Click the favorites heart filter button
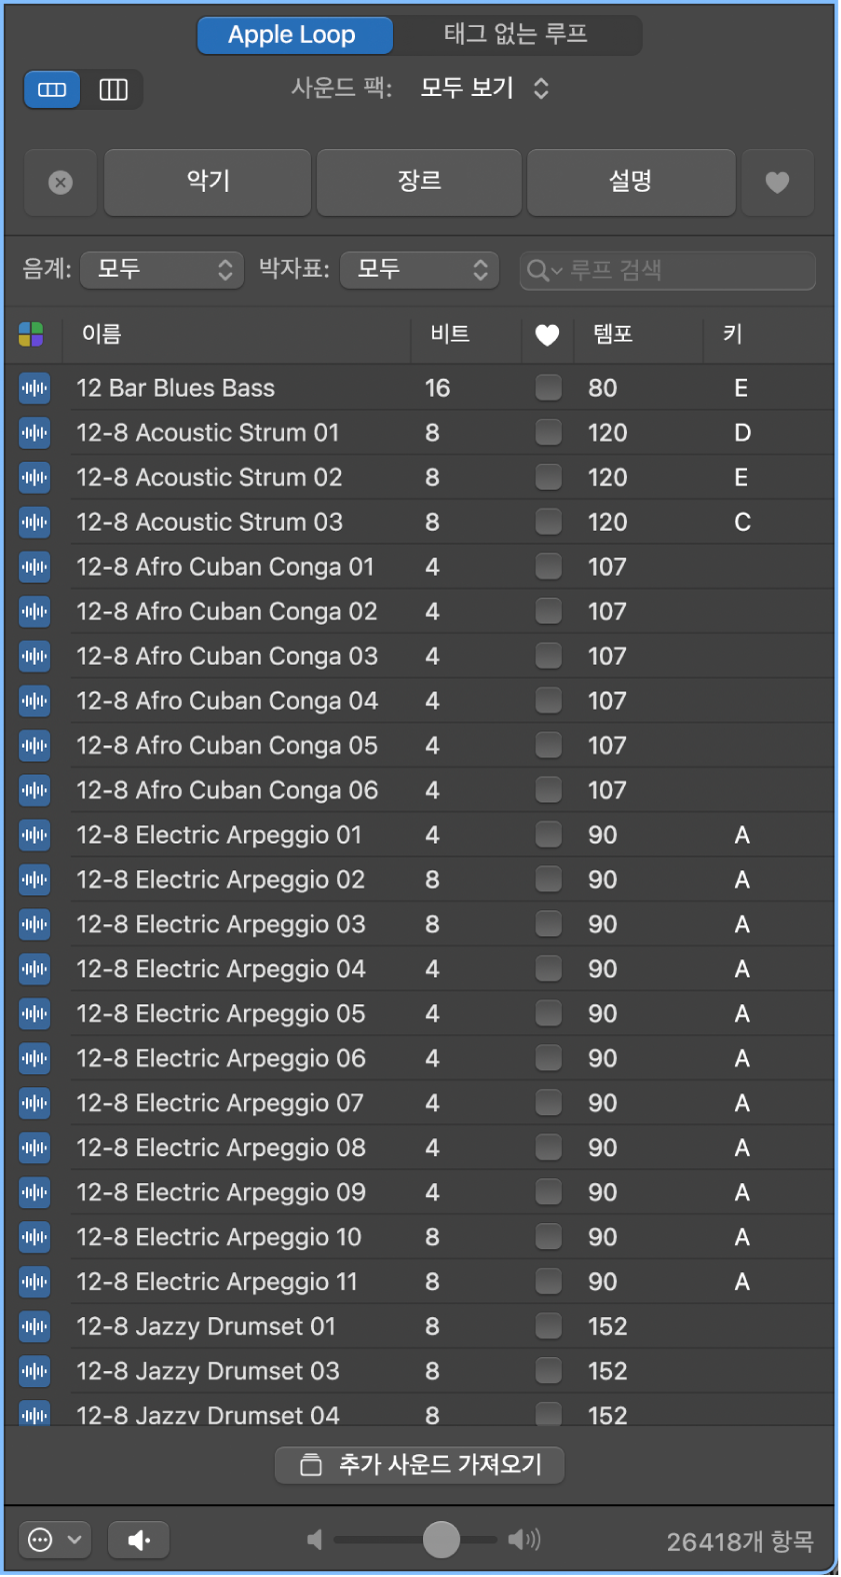 pos(777,182)
